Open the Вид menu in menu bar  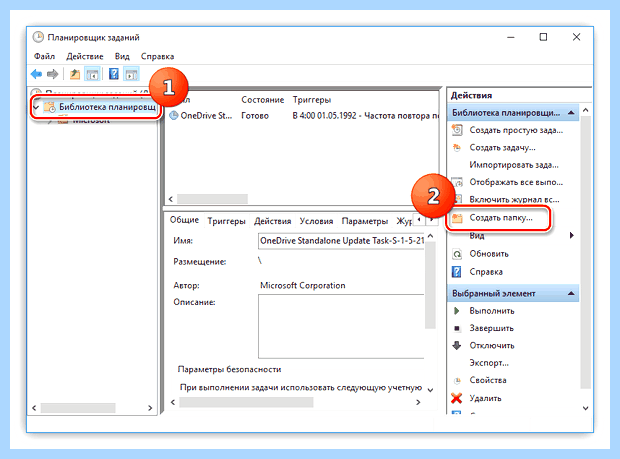[x=122, y=57]
